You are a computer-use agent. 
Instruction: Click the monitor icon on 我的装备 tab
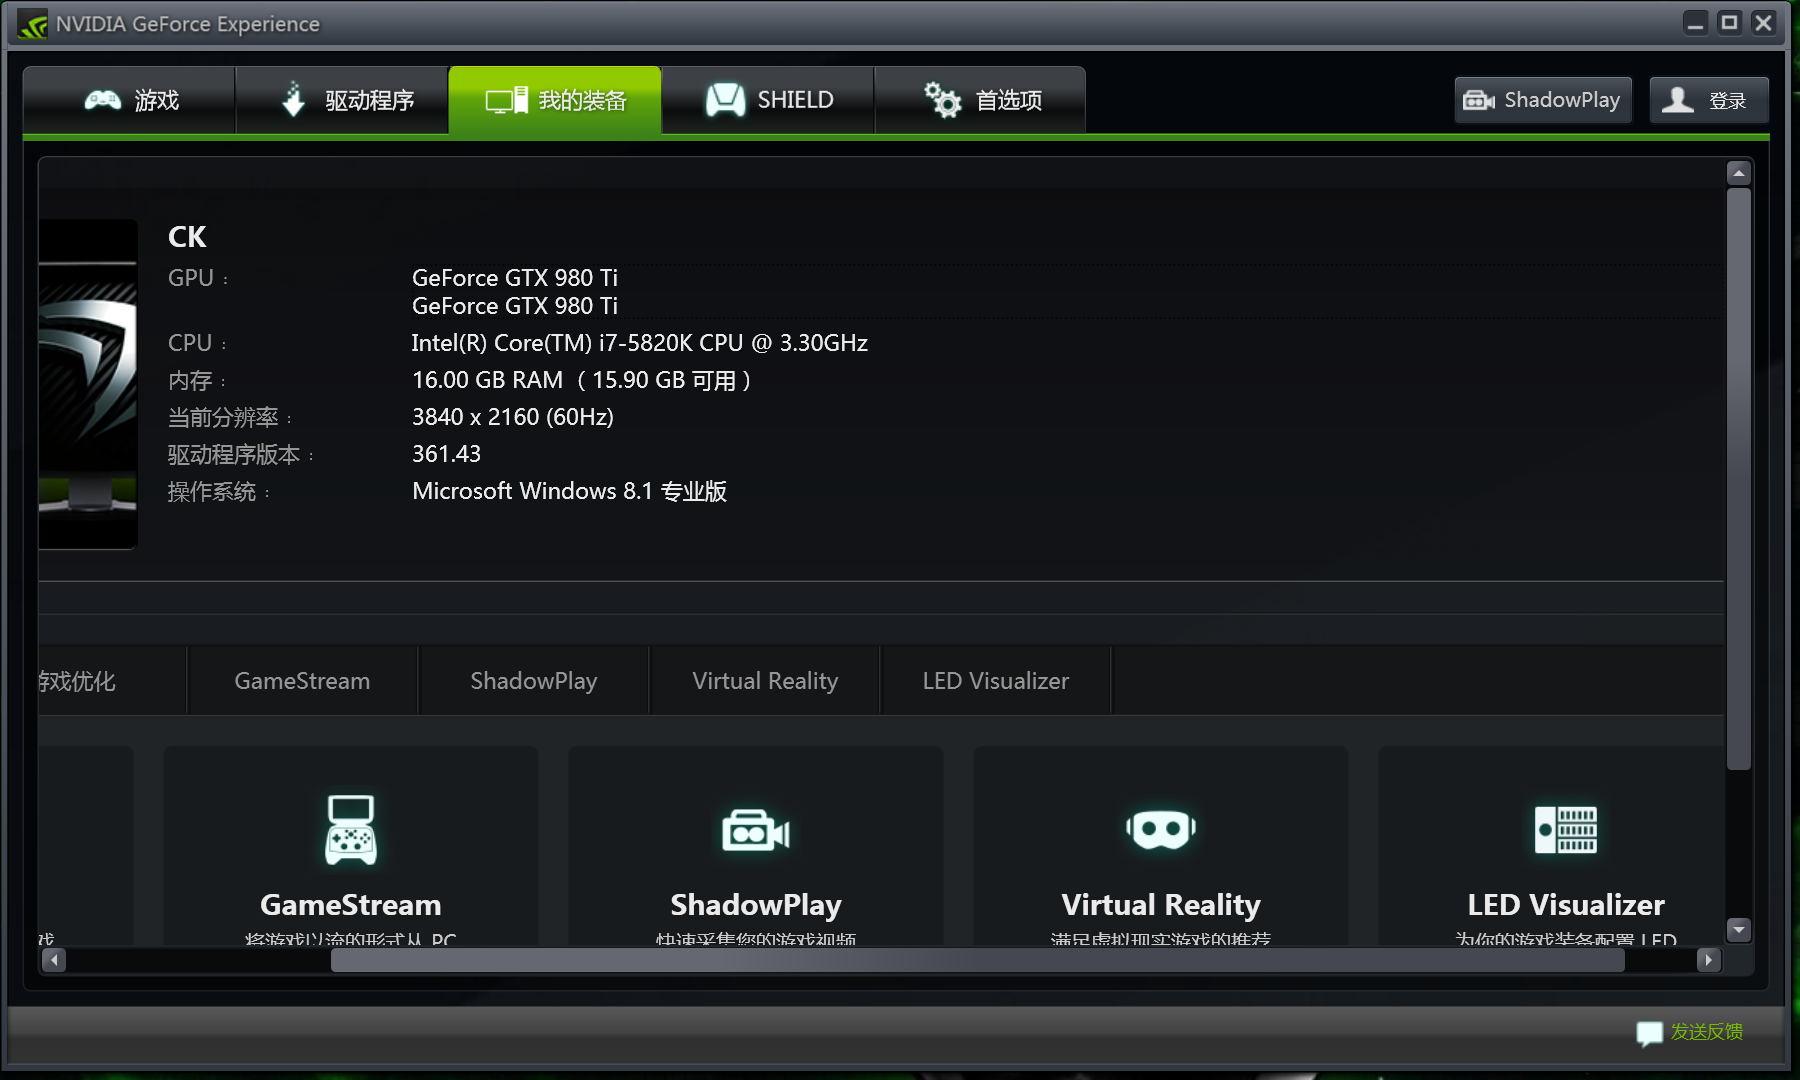click(x=506, y=100)
